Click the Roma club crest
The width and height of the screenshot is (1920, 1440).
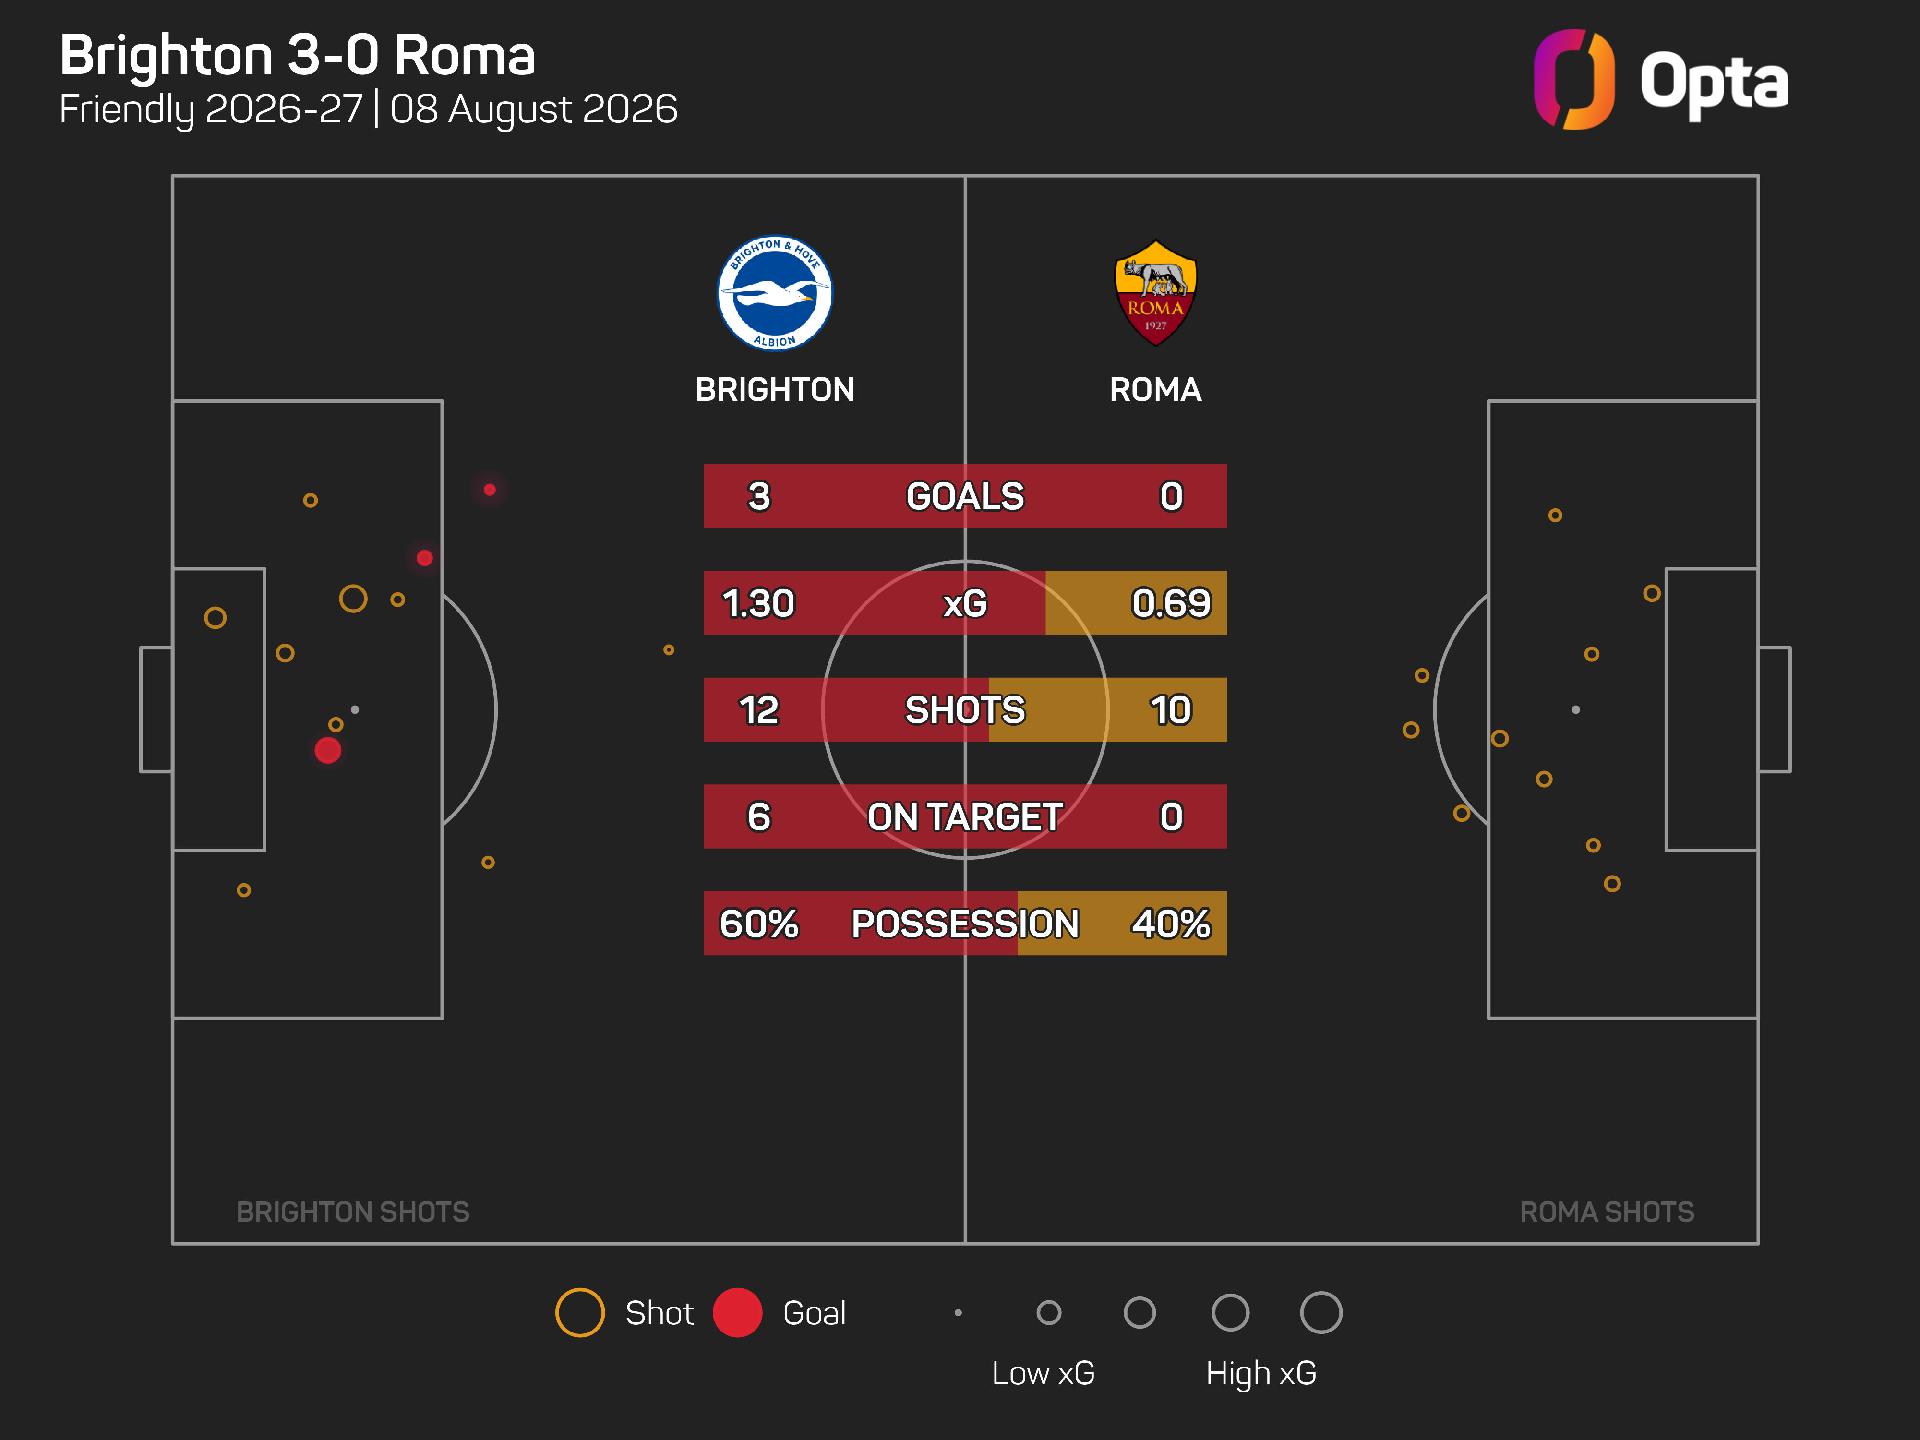pyautogui.click(x=1156, y=293)
